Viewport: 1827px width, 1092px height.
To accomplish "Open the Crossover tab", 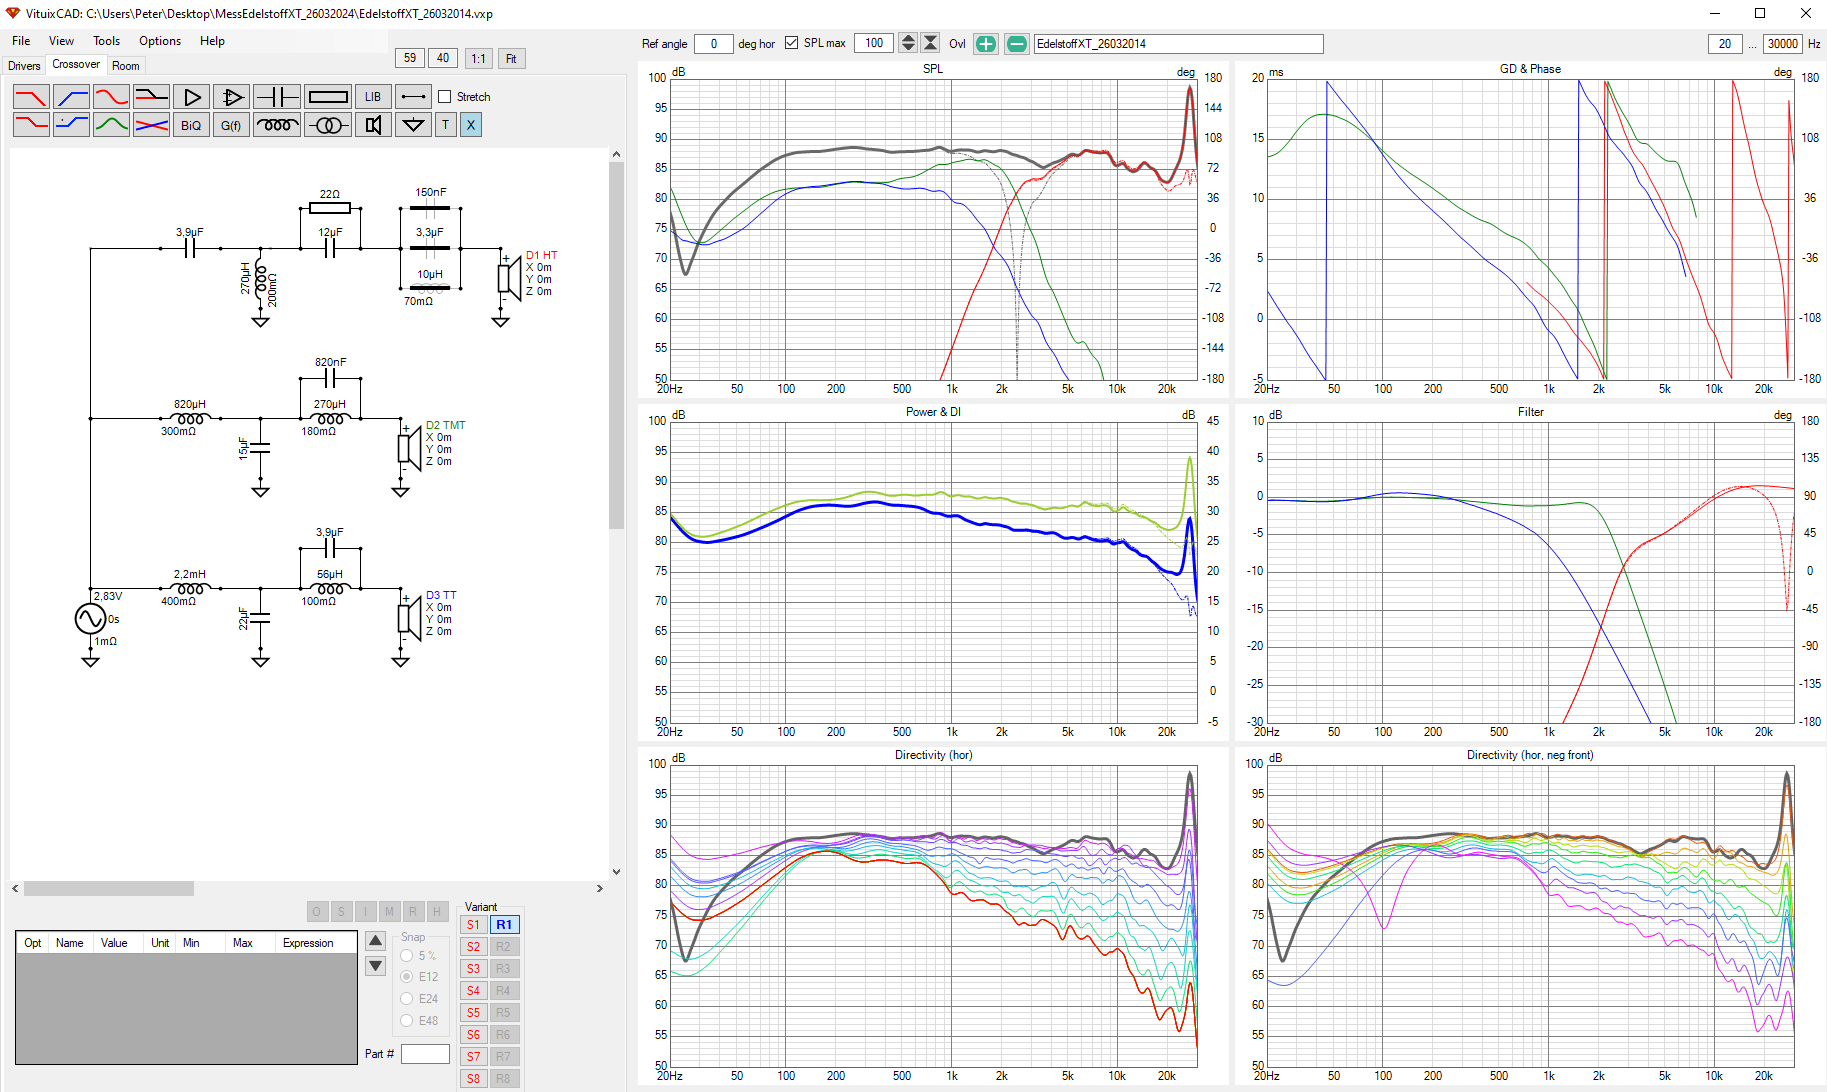I will coord(76,64).
